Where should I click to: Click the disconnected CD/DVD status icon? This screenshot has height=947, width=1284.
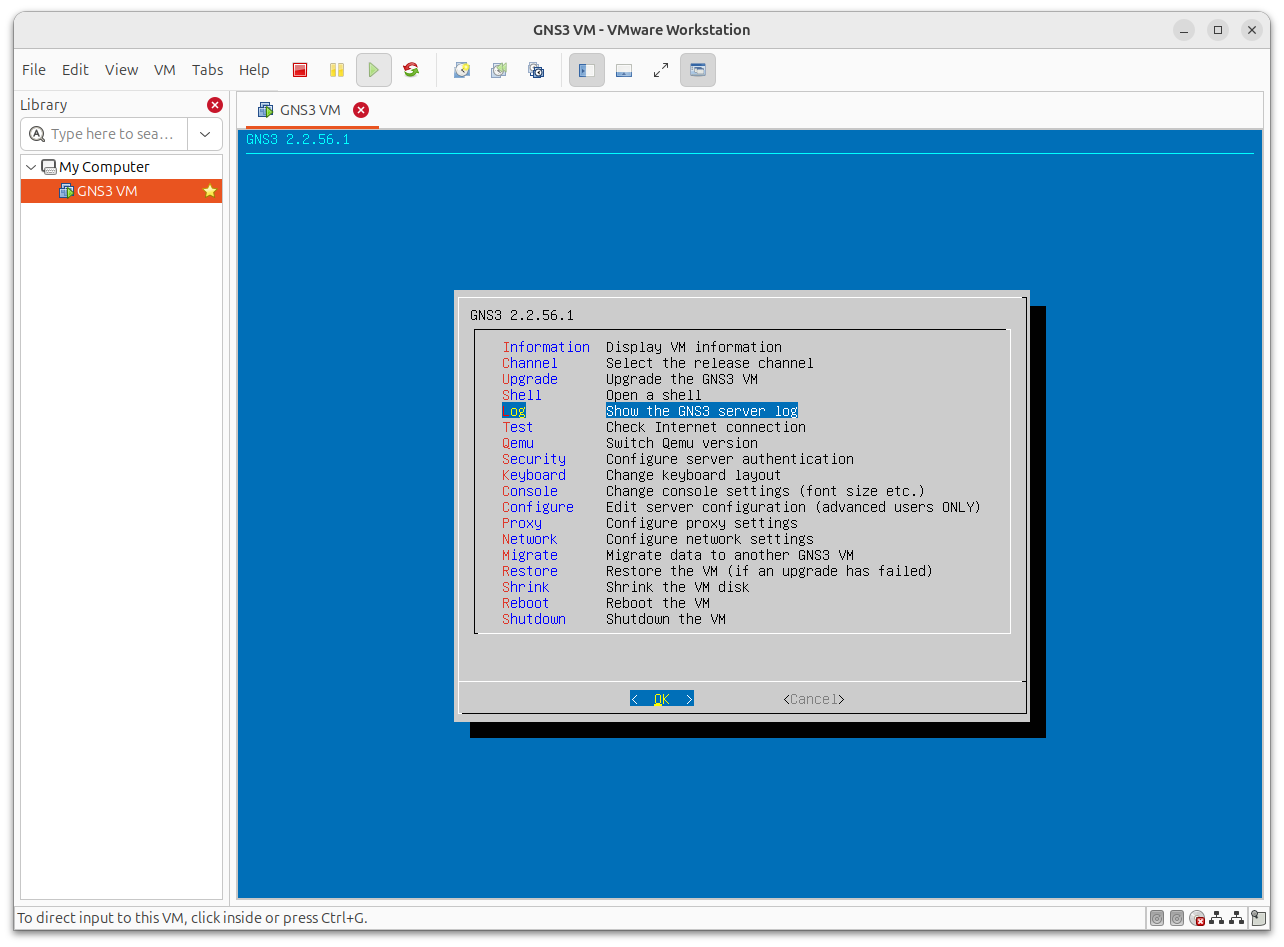pos(1197,918)
